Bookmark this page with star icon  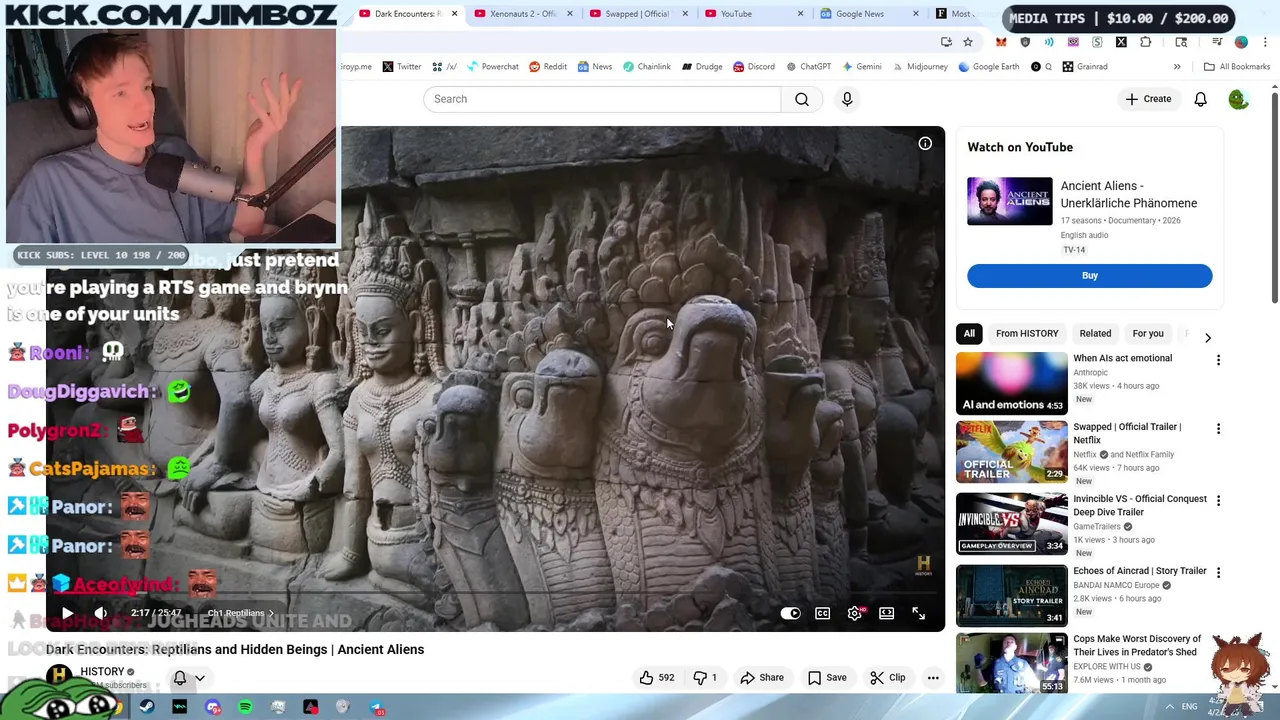[968, 42]
